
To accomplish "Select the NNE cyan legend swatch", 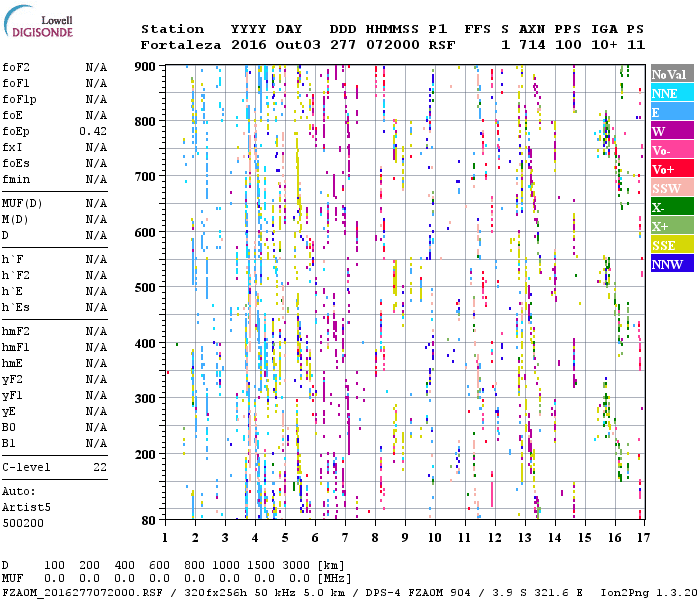I will [x=672, y=93].
